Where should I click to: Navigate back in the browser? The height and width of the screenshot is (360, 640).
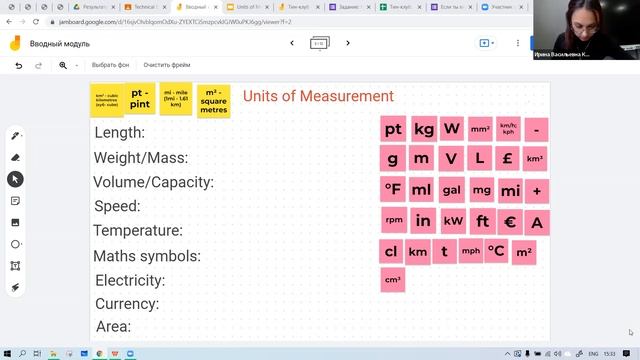click(x=9, y=22)
